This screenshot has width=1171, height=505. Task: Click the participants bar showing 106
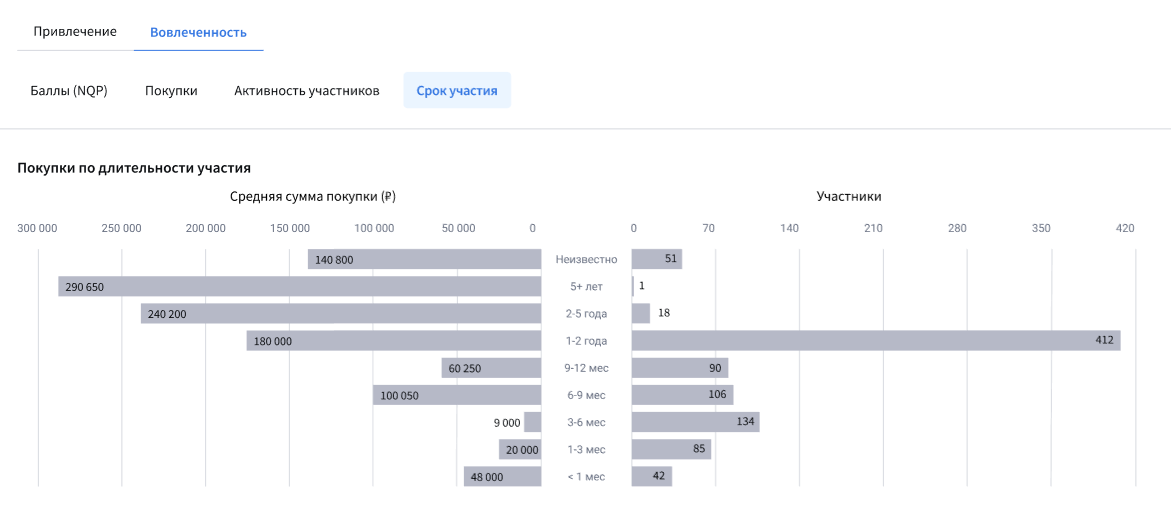(x=682, y=395)
